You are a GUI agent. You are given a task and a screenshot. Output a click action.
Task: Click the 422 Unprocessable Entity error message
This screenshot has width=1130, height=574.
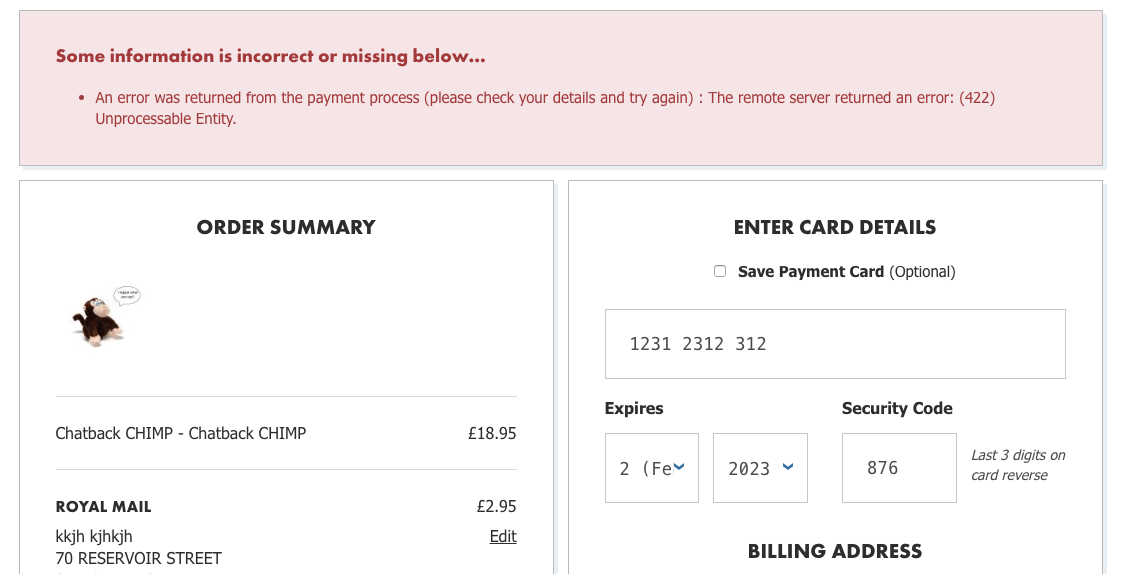tap(545, 108)
